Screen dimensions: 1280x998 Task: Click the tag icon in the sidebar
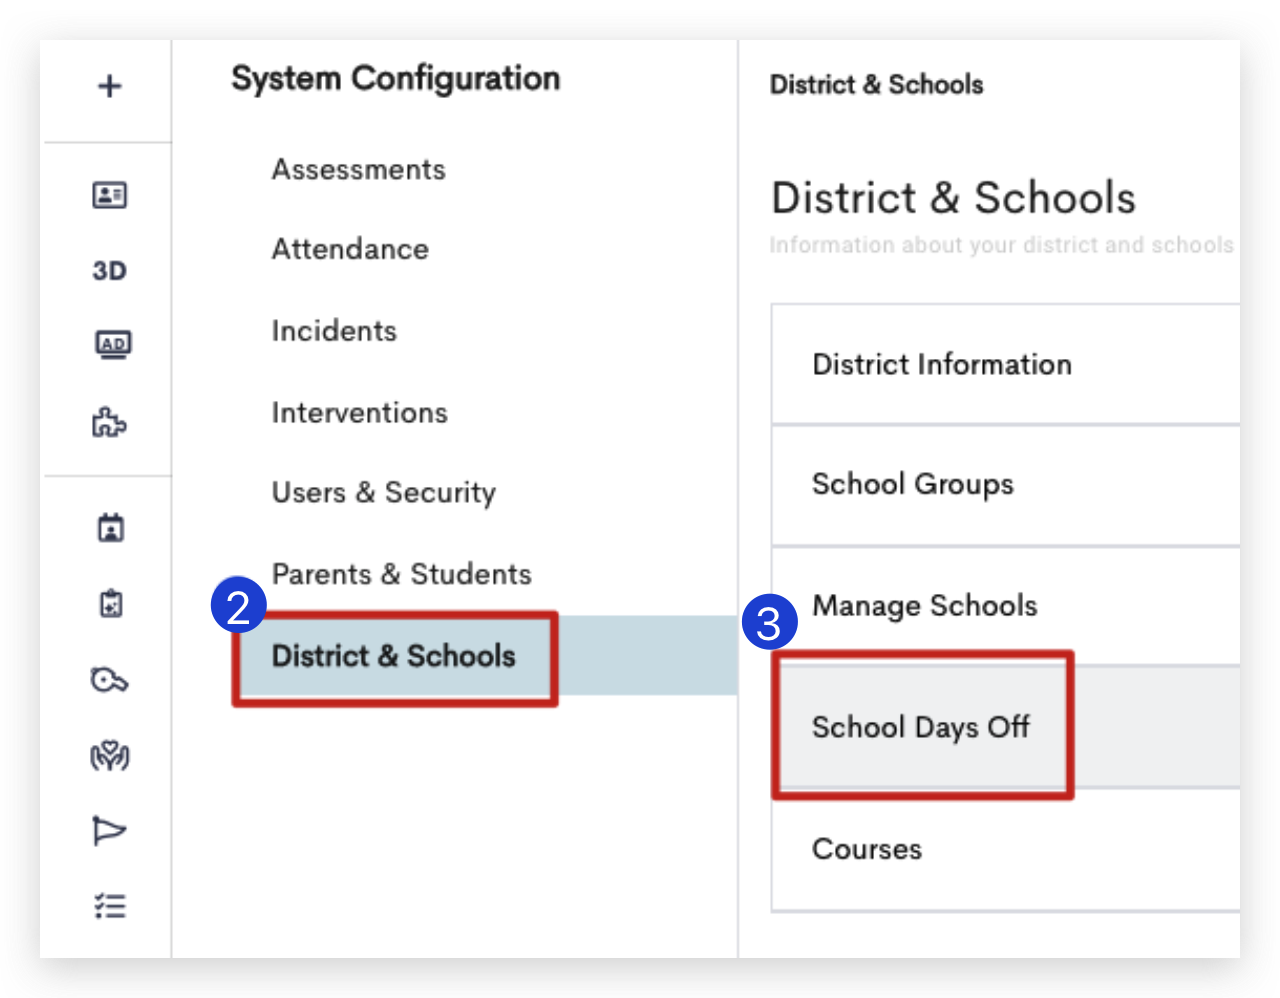(x=110, y=681)
